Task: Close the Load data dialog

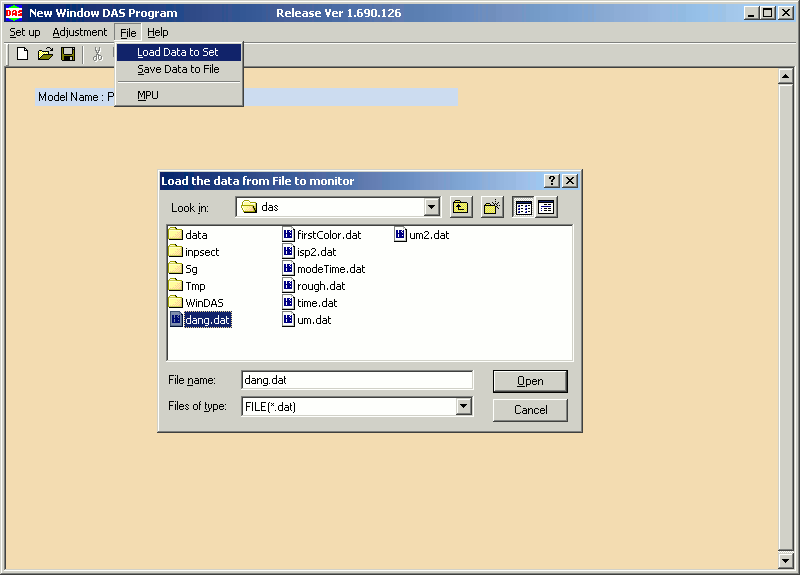Action: (570, 181)
